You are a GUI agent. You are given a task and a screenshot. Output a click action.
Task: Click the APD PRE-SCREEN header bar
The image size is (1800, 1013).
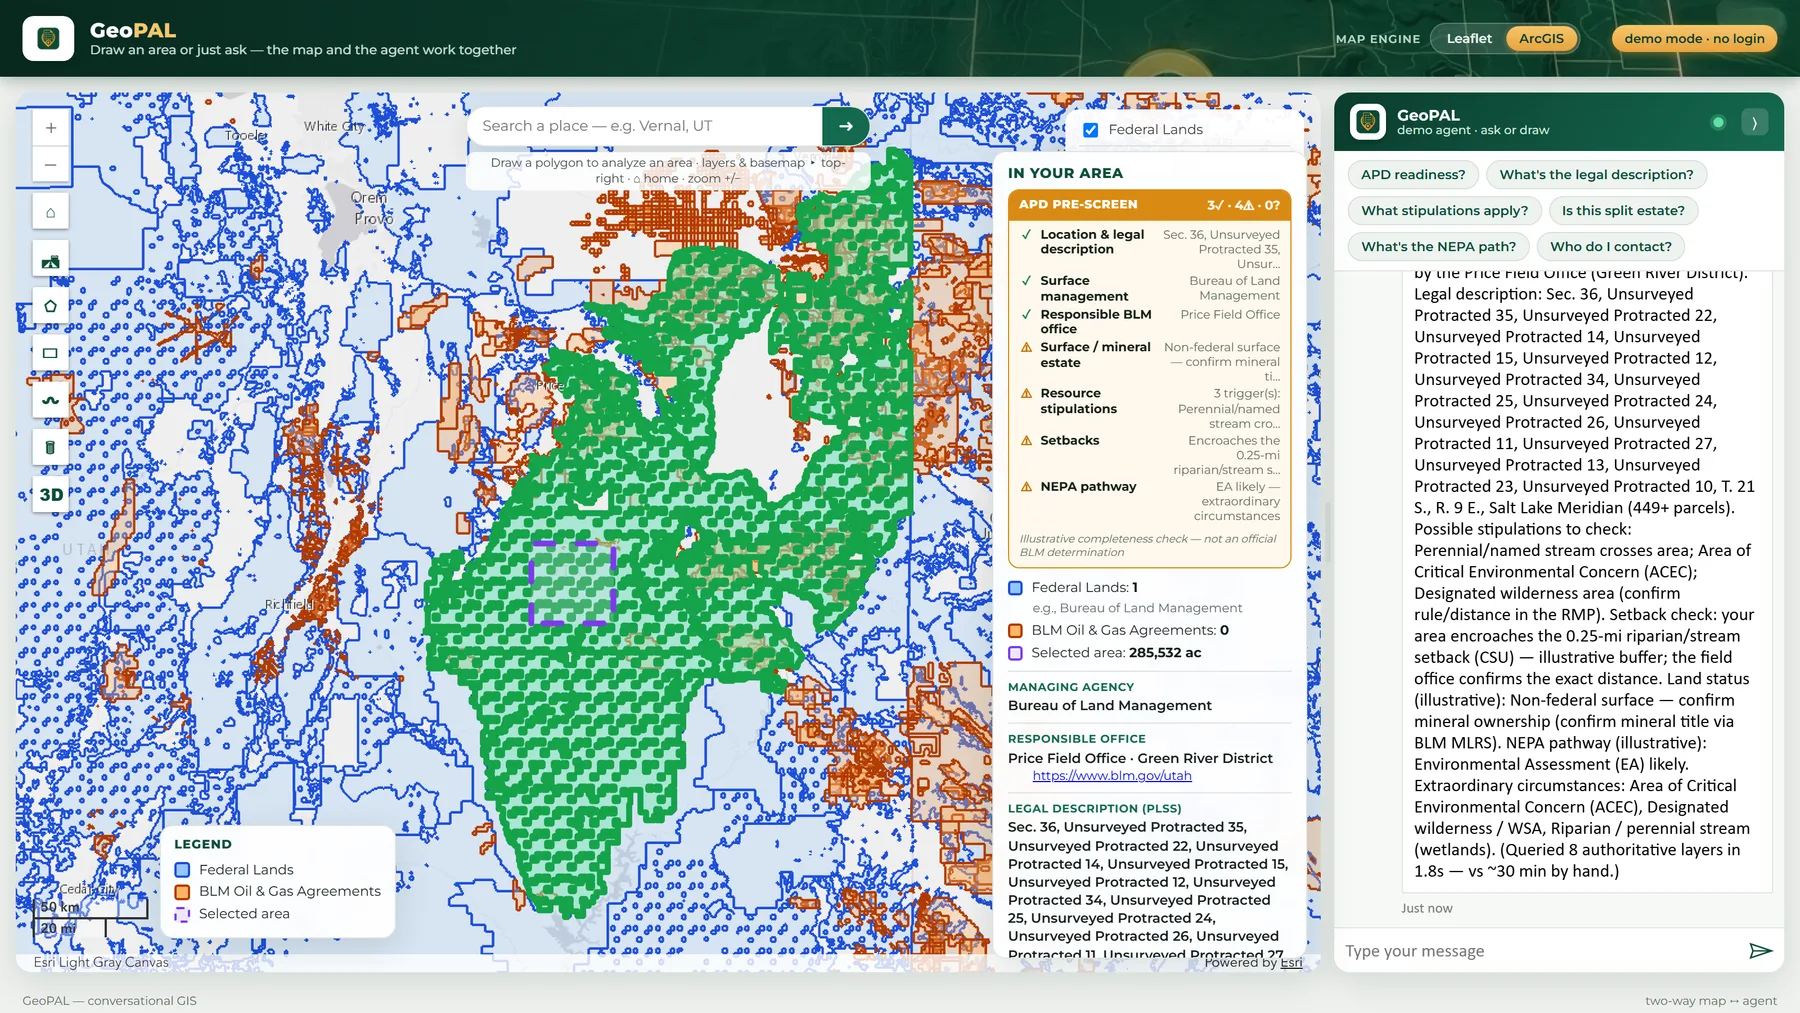1149,205
